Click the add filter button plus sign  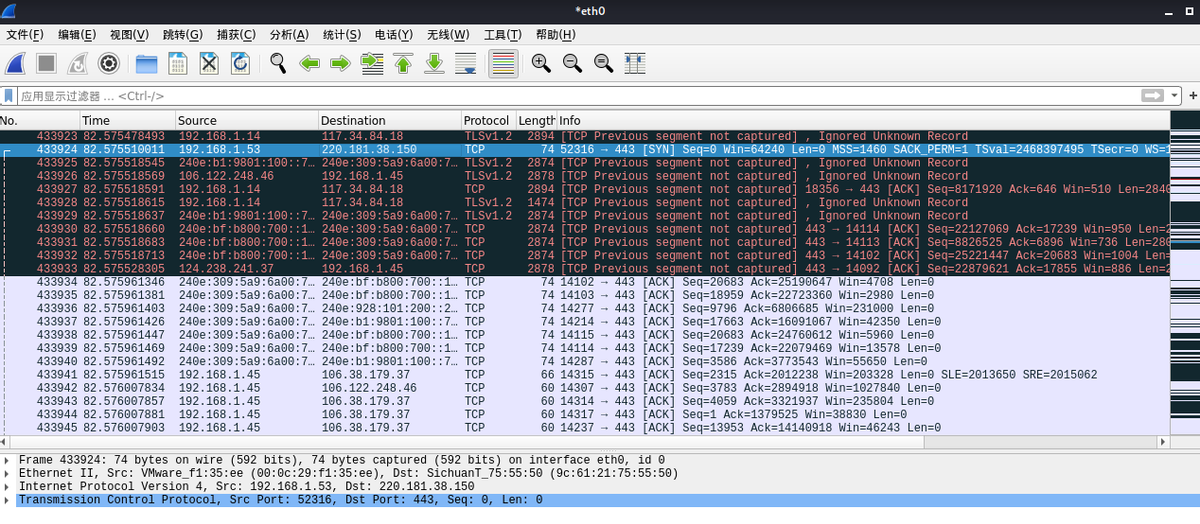point(1193,96)
